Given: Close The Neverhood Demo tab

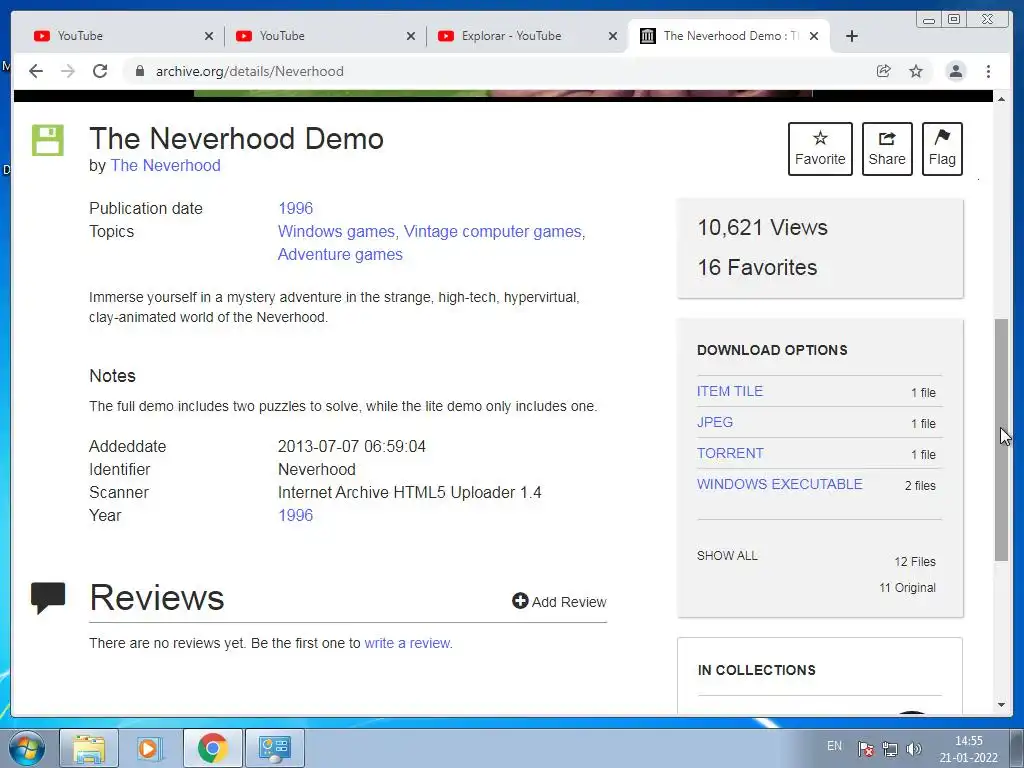Looking at the screenshot, I should 814,36.
